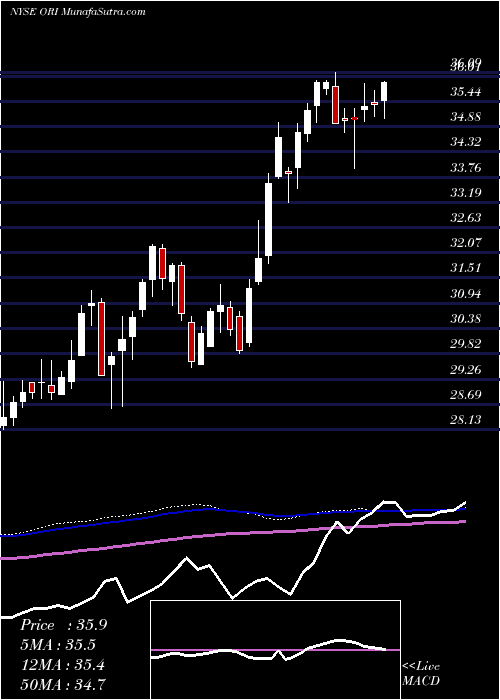Click the 28.69 price axis label

466,395
